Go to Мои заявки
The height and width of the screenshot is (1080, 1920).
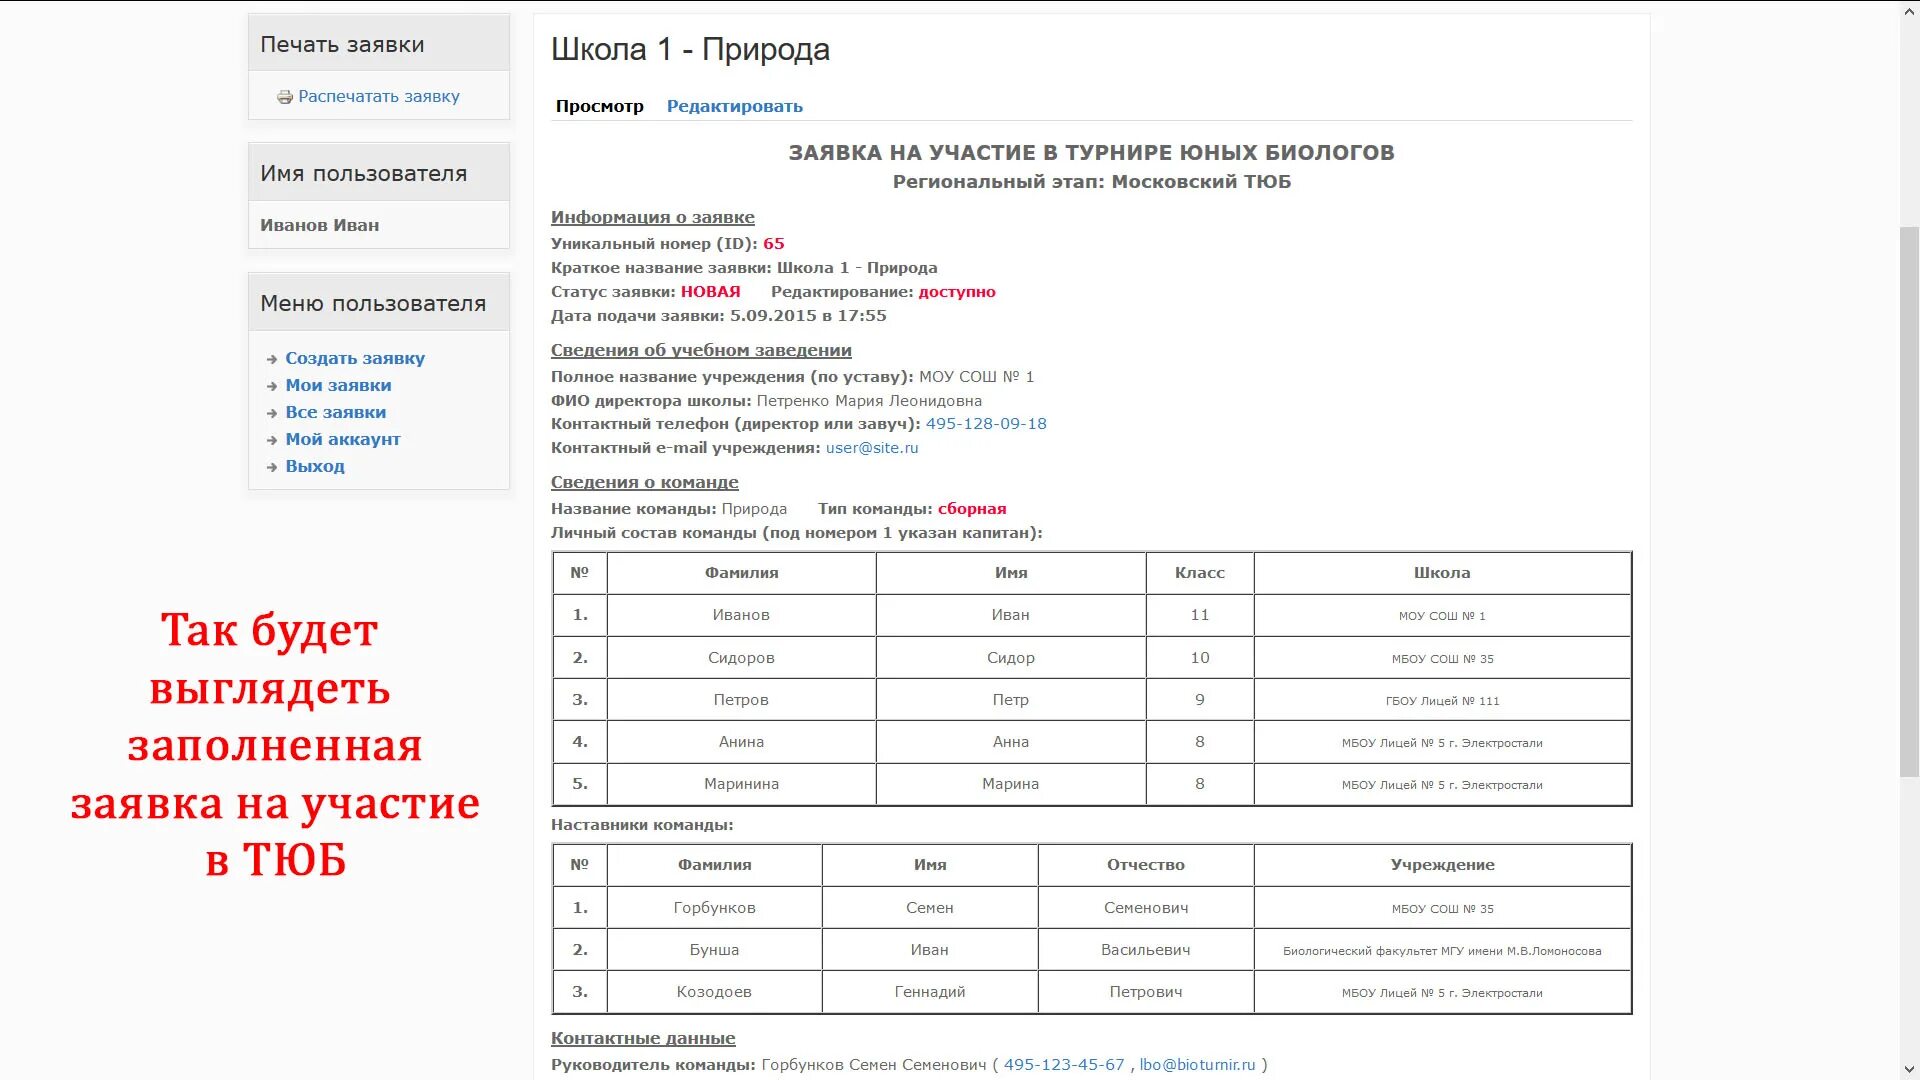tap(338, 385)
